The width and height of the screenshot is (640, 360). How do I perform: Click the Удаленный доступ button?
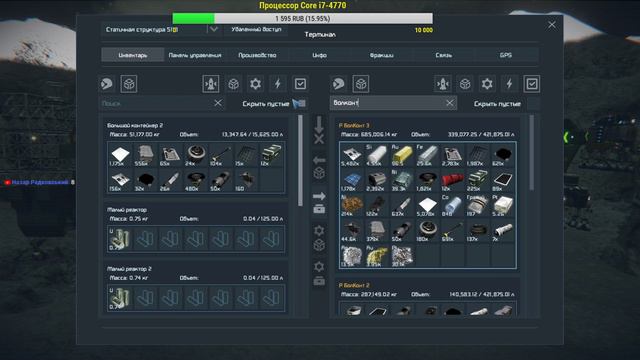click(256, 30)
